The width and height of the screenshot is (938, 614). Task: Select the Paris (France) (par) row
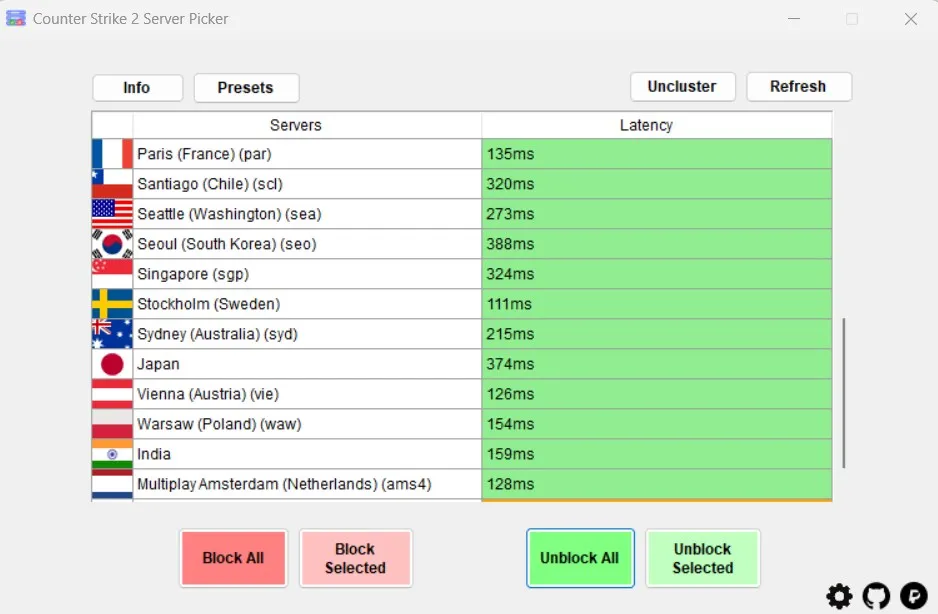point(307,154)
